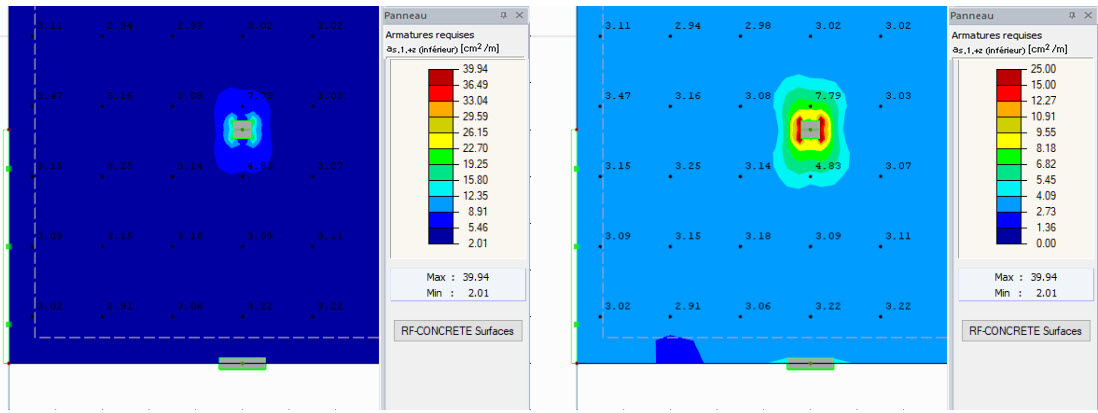Click the 3.16 value in the dark blue plot
Image resolution: width=1098 pixels, height=413 pixels.
click(x=119, y=95)
